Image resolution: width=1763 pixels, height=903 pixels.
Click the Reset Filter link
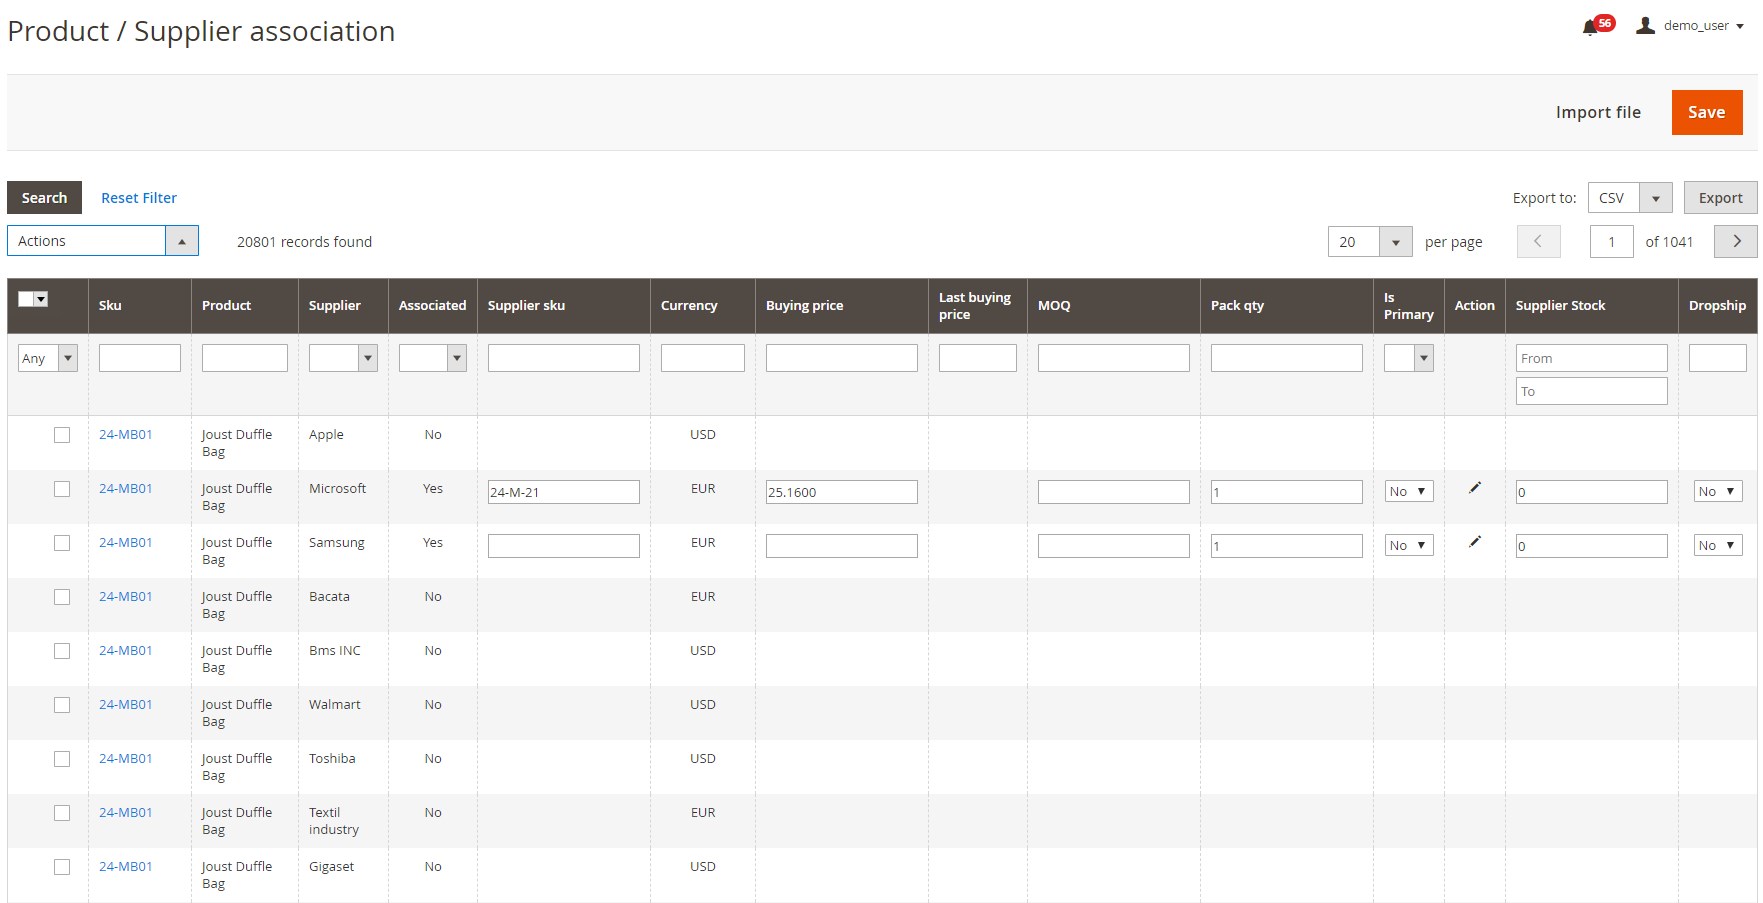point(139,198)
